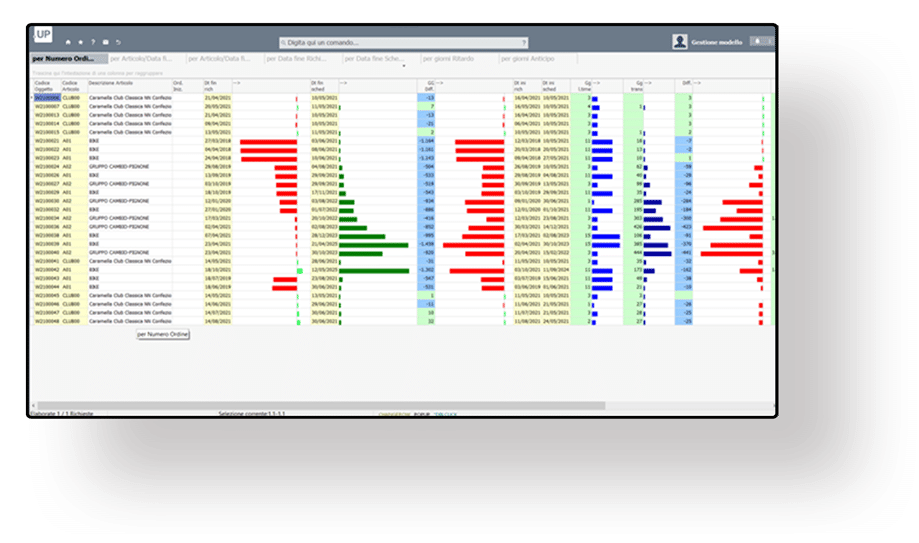Click the star favorites icon

tap(80, 43)
